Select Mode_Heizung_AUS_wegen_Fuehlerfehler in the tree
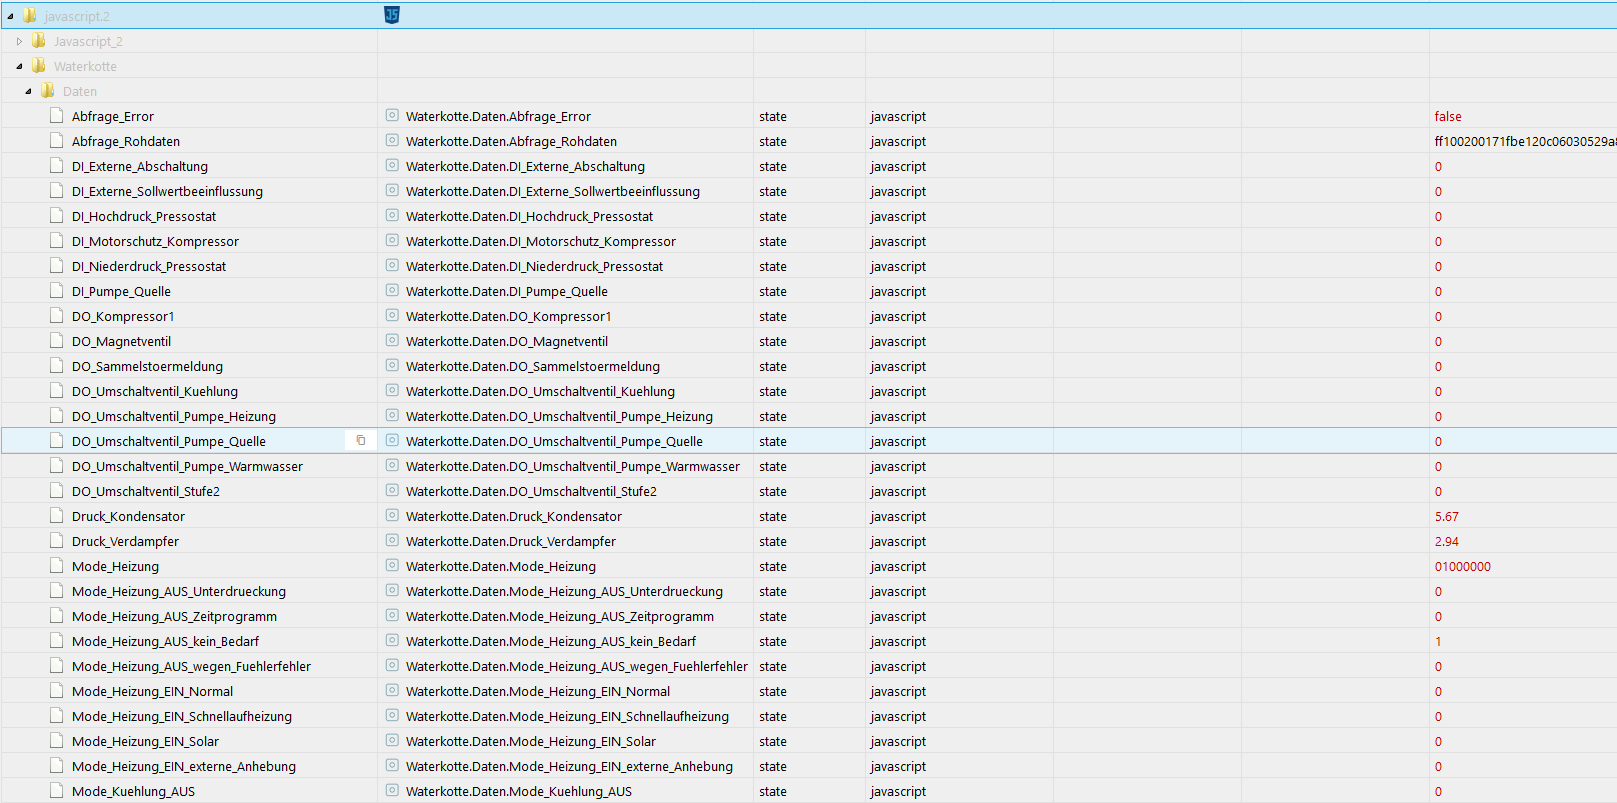 coord(191,666)
